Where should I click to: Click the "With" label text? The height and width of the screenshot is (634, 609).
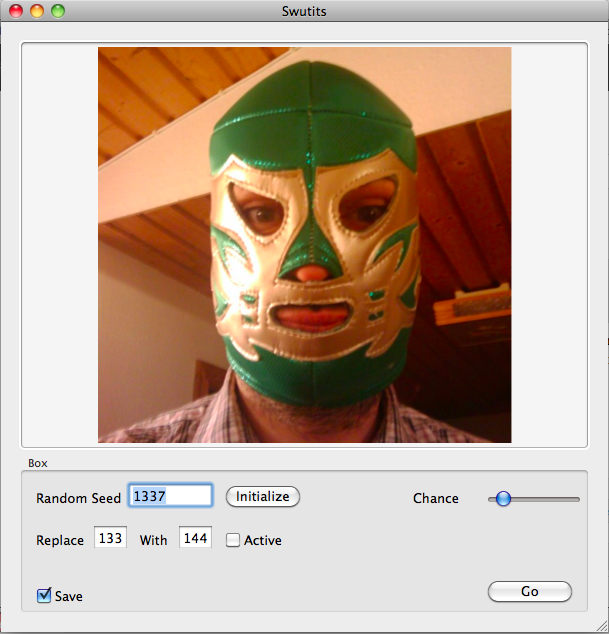pyautogui.click(x=153, y=540)
